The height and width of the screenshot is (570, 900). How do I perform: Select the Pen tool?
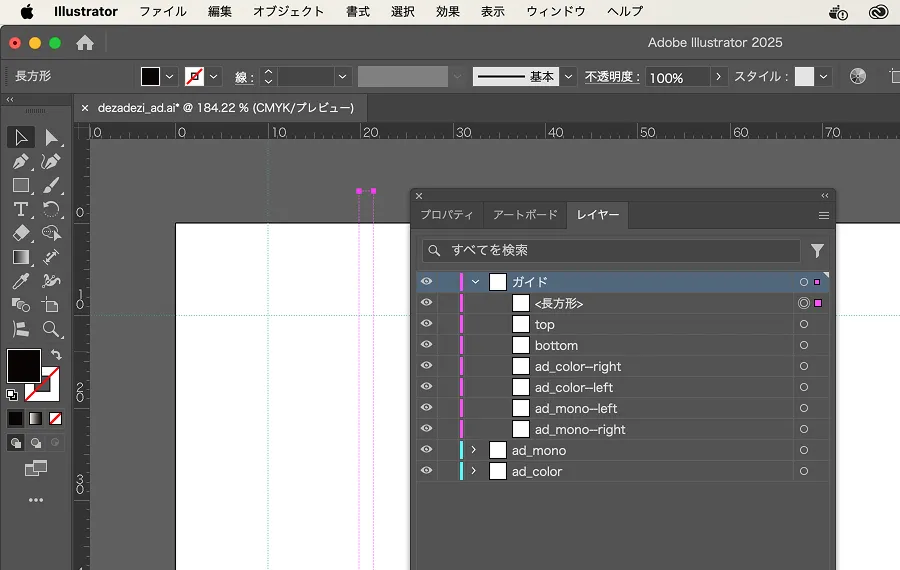[x=20, y=161]
